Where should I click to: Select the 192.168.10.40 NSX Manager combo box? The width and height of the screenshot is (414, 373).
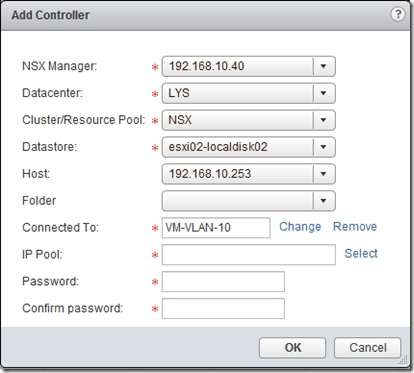click(x=248, y=66)
